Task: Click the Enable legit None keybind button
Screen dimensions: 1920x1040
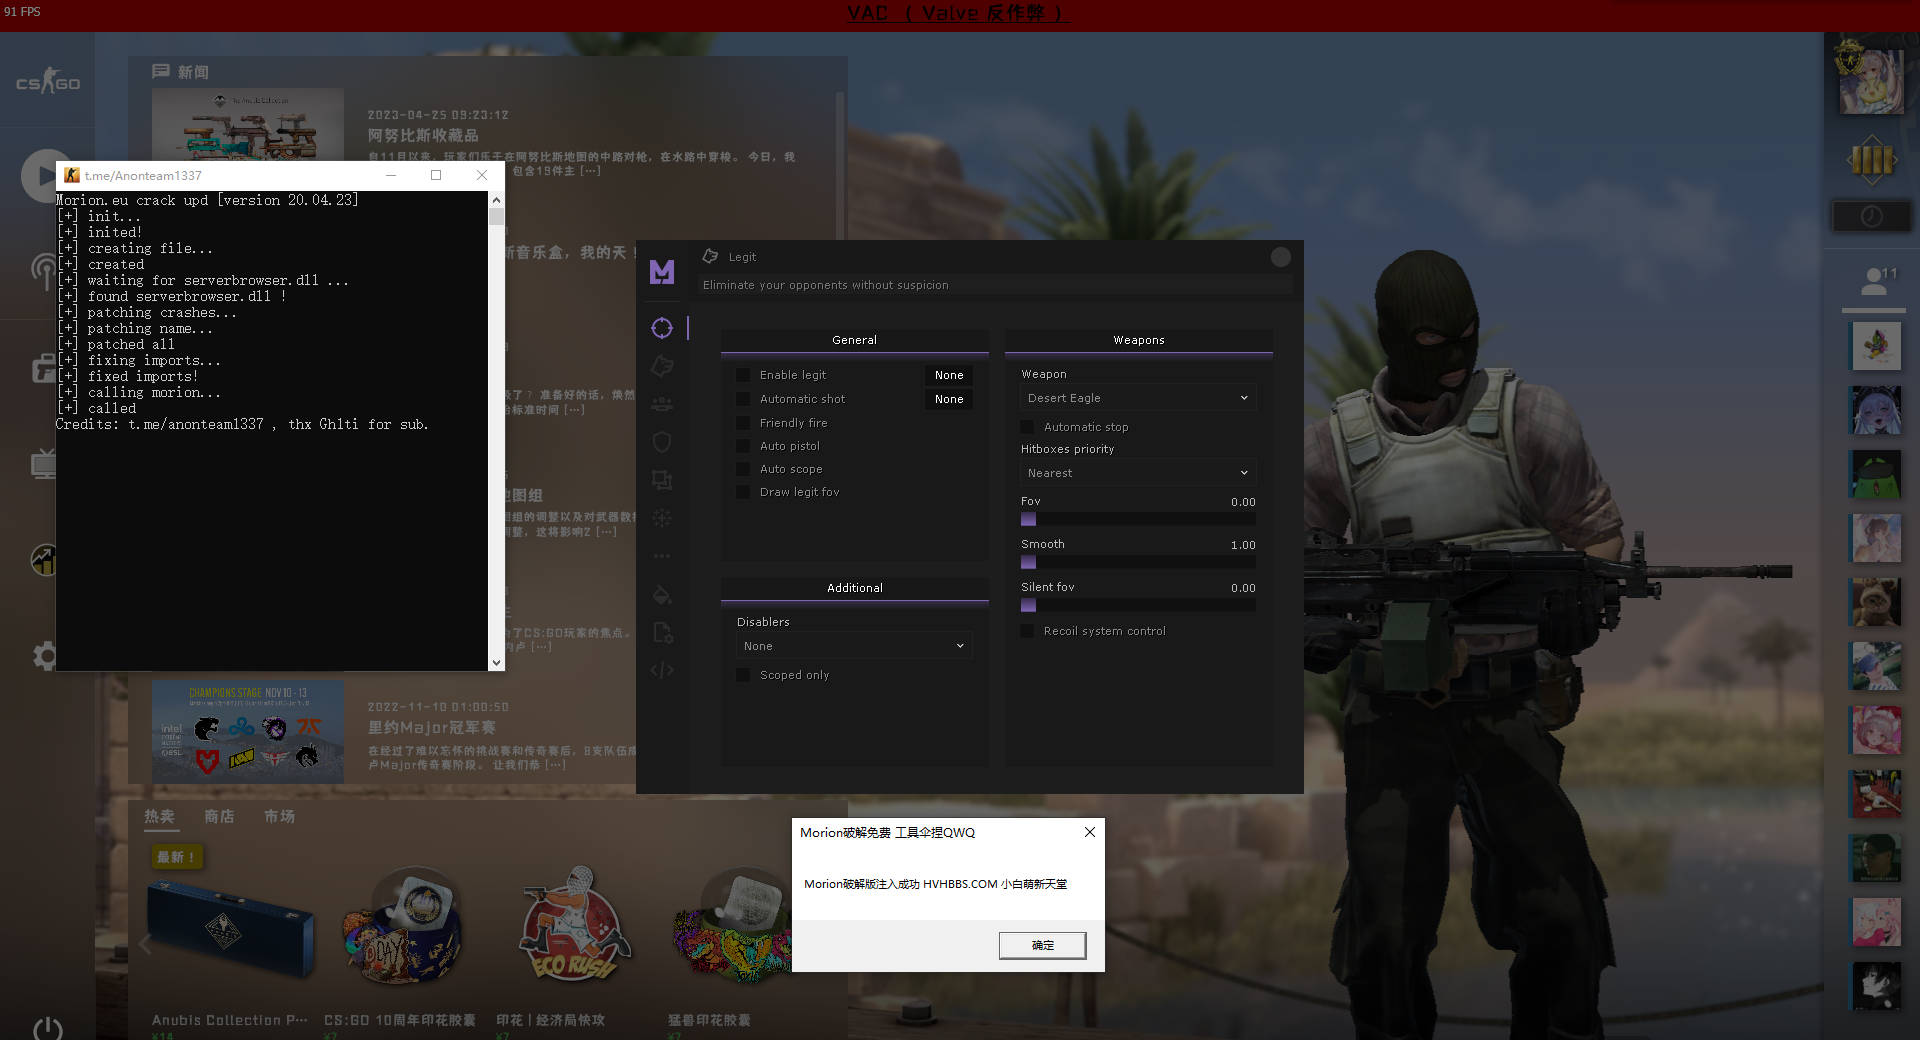Action: (x=949, y=375)
